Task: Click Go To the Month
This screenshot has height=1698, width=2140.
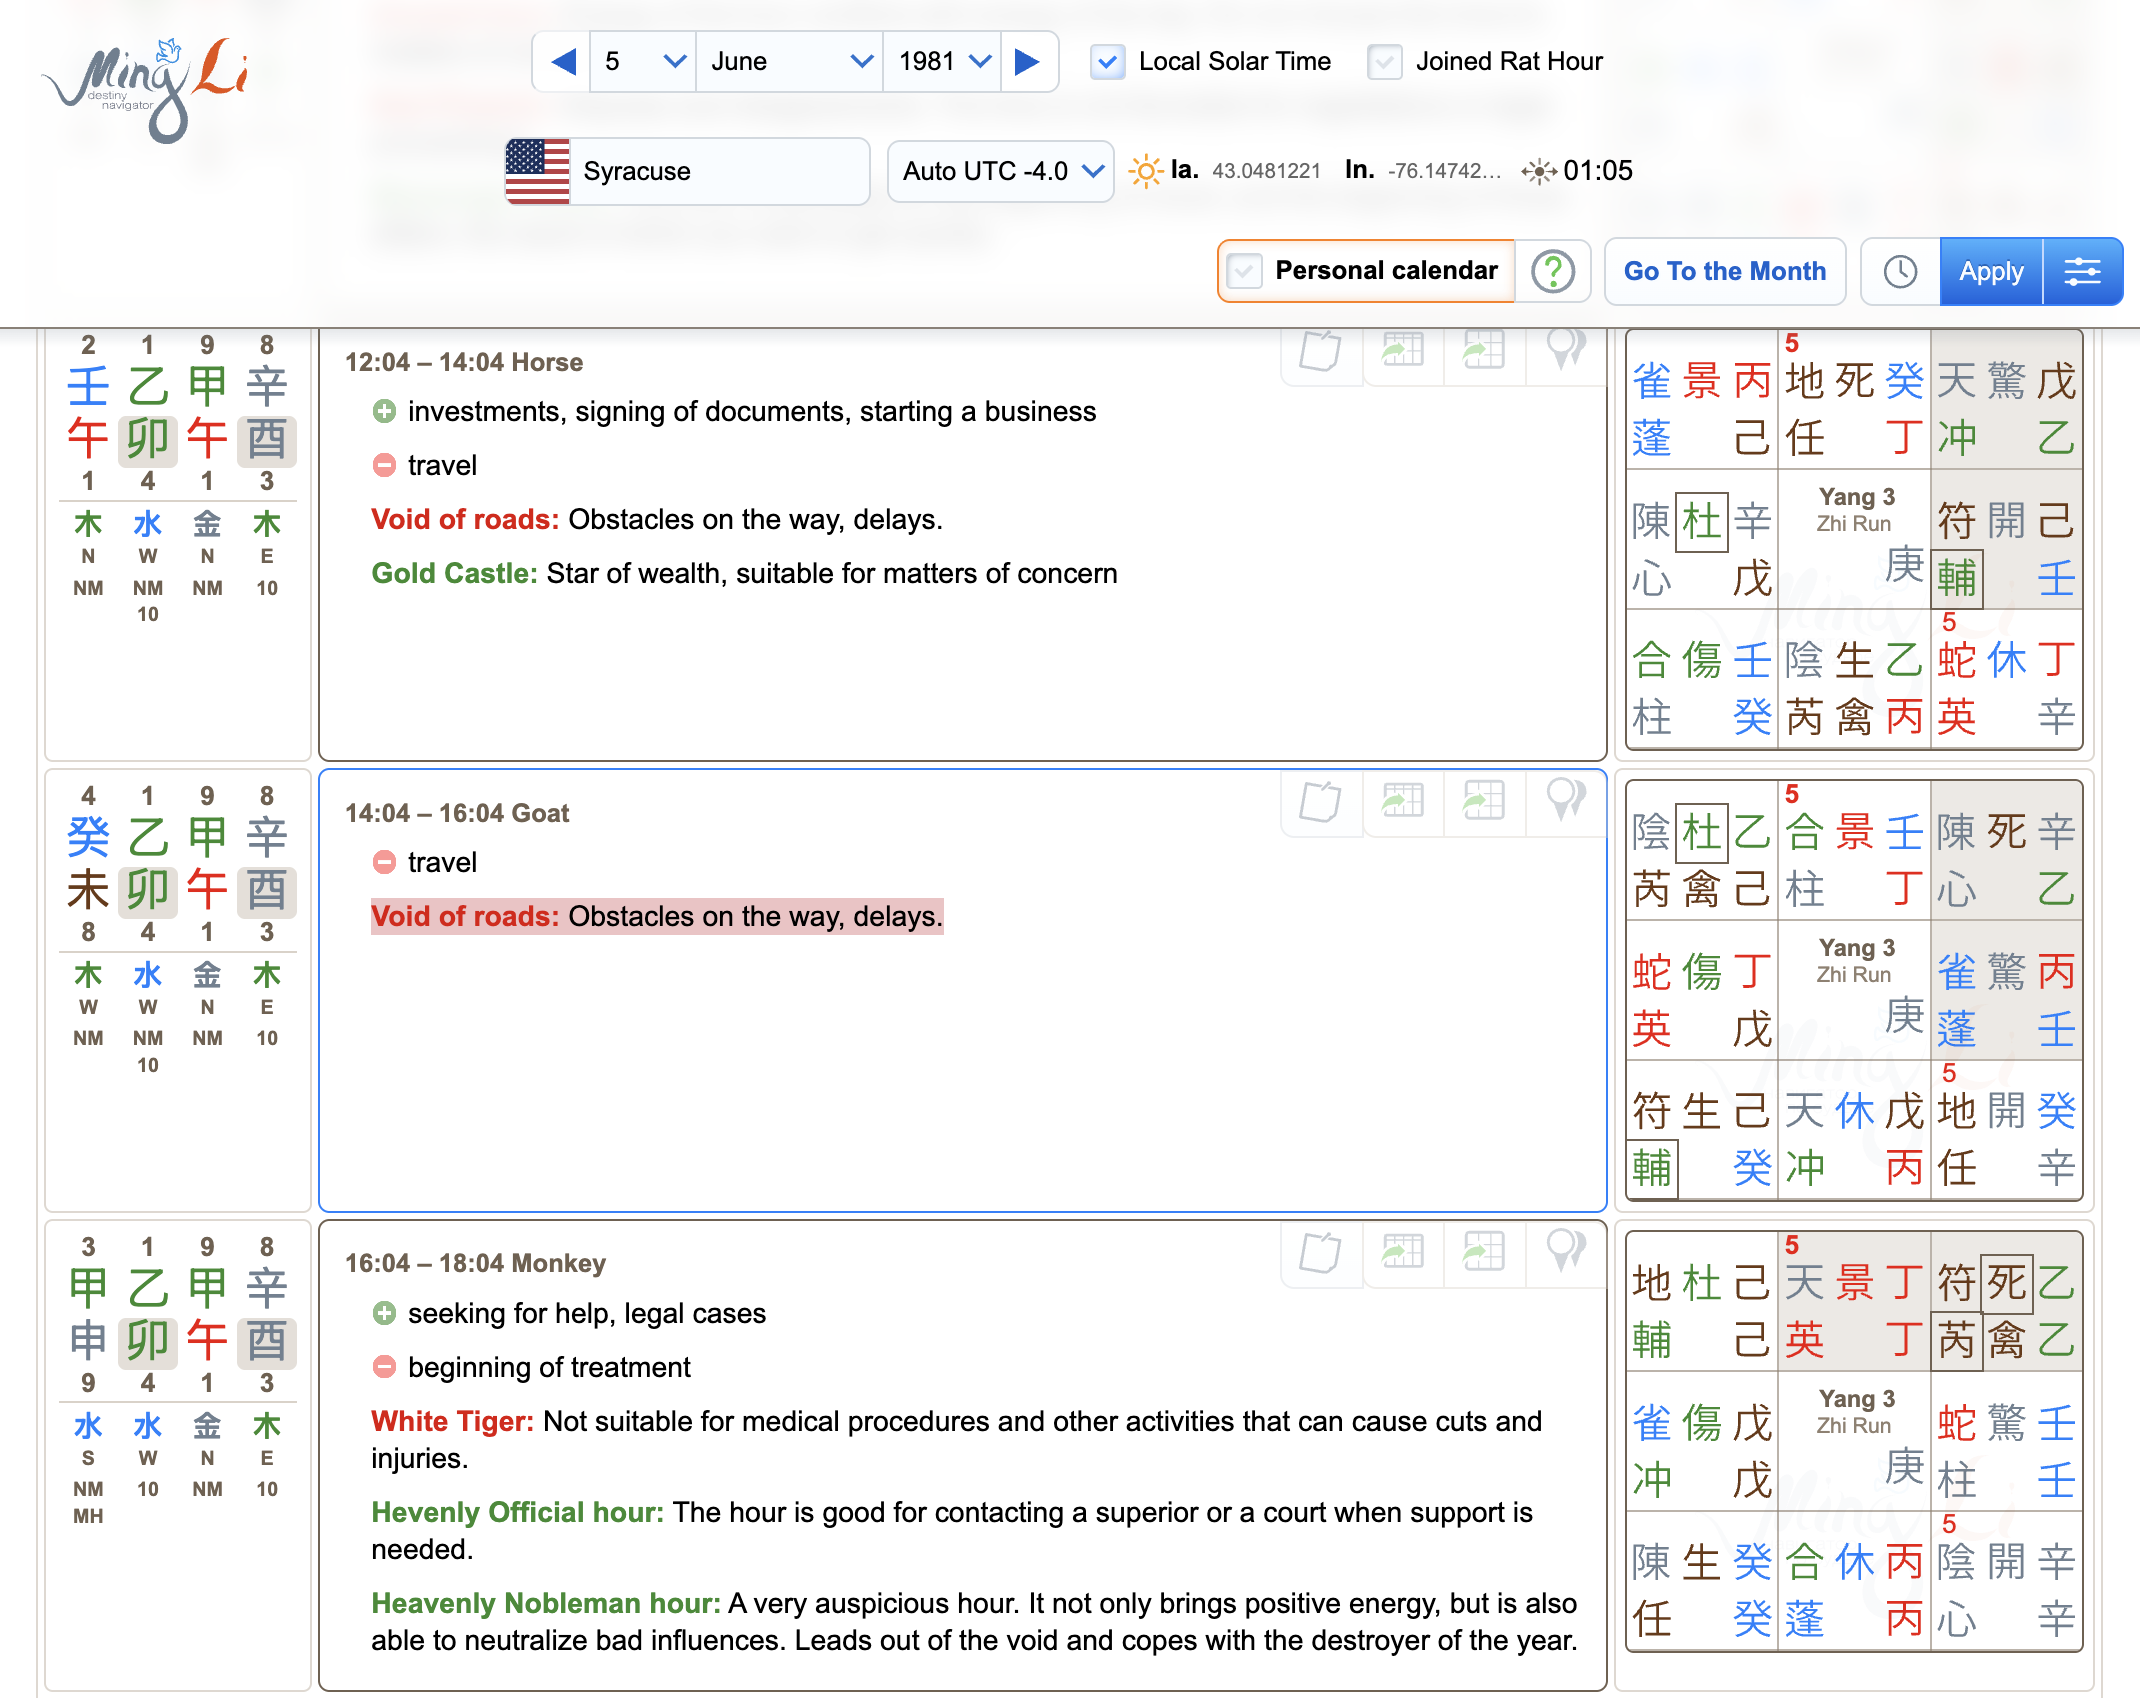Action: (x=1725, y=271)
